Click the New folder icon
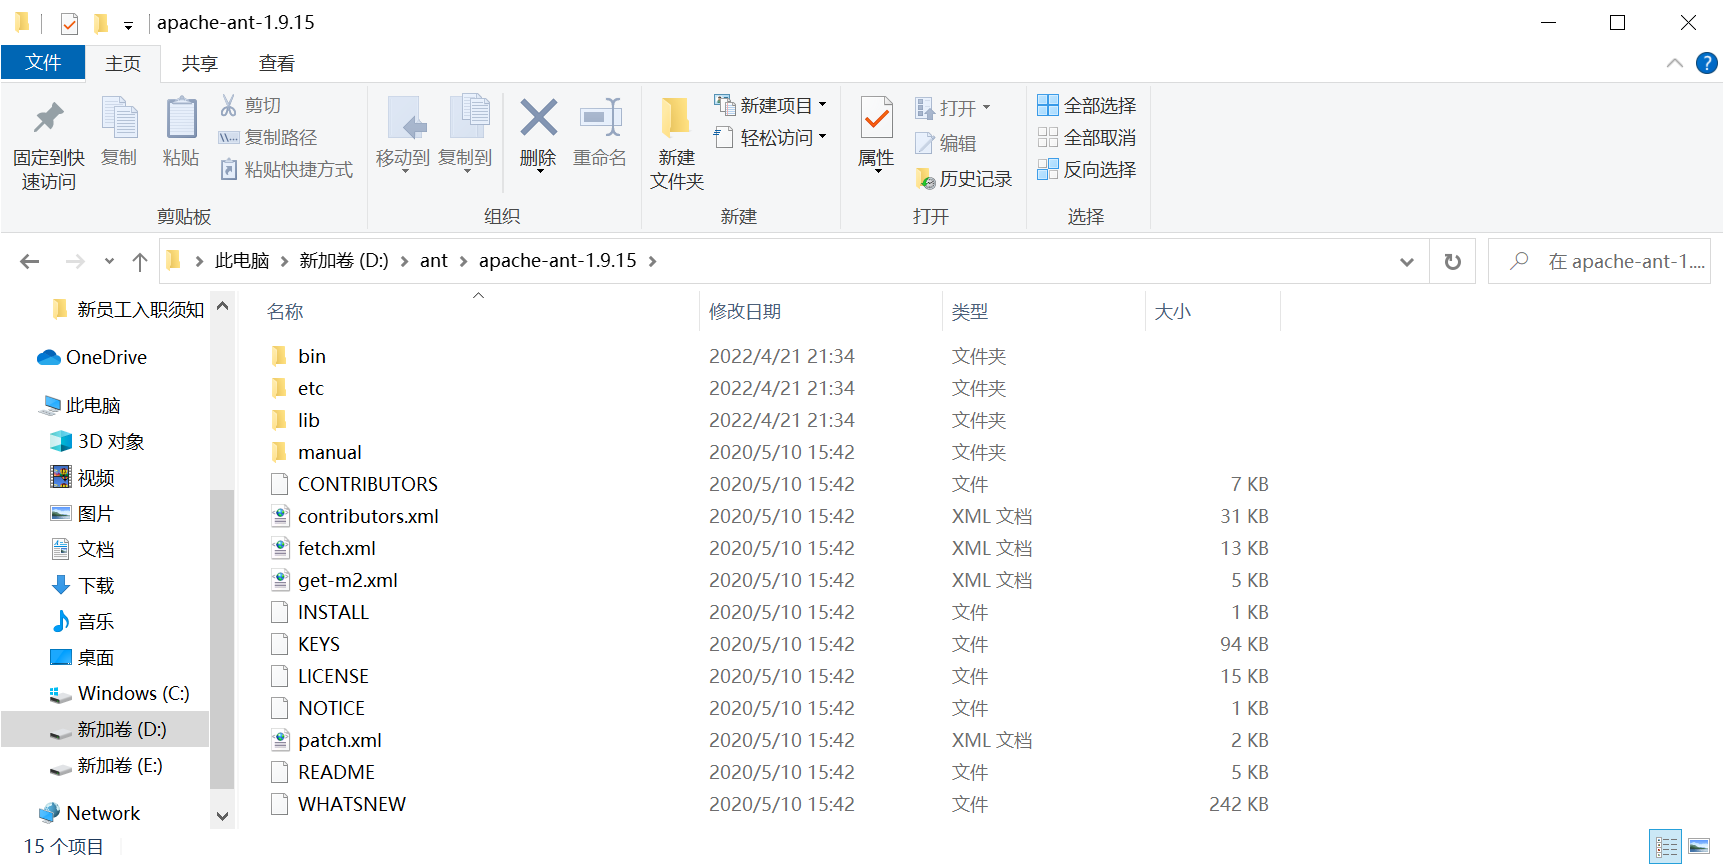The image size is (1724, 865). coord(676,118)
